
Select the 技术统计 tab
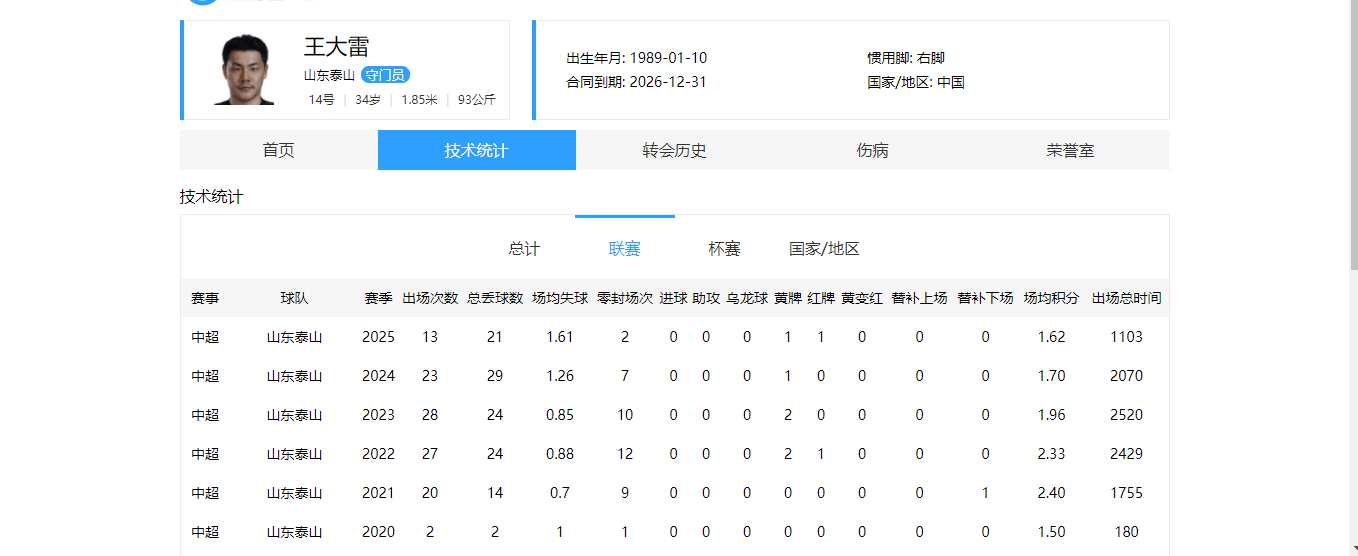pos(476,150)
